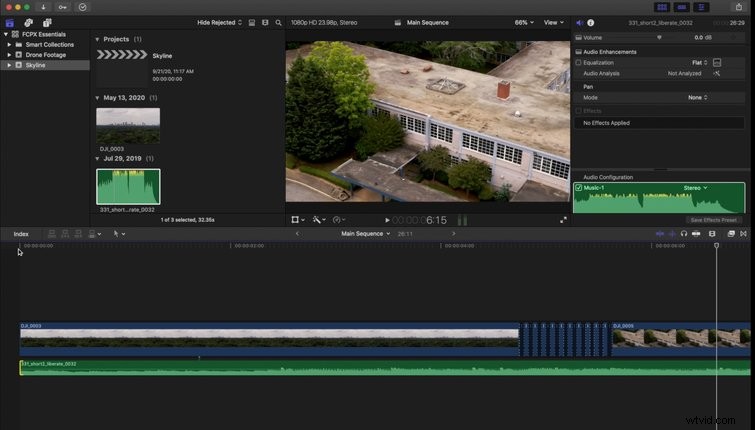755x430 pixels.
Task: Change the Flat equalization preset
Action: (700, 63)
